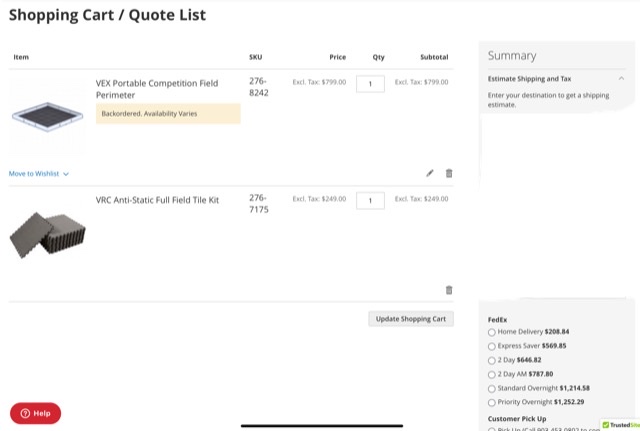Open the VRC Anti-Static Full Field Tile Kit link
Image resolution: width=640 pixels, height=431 pixels.
pos(157,200)
